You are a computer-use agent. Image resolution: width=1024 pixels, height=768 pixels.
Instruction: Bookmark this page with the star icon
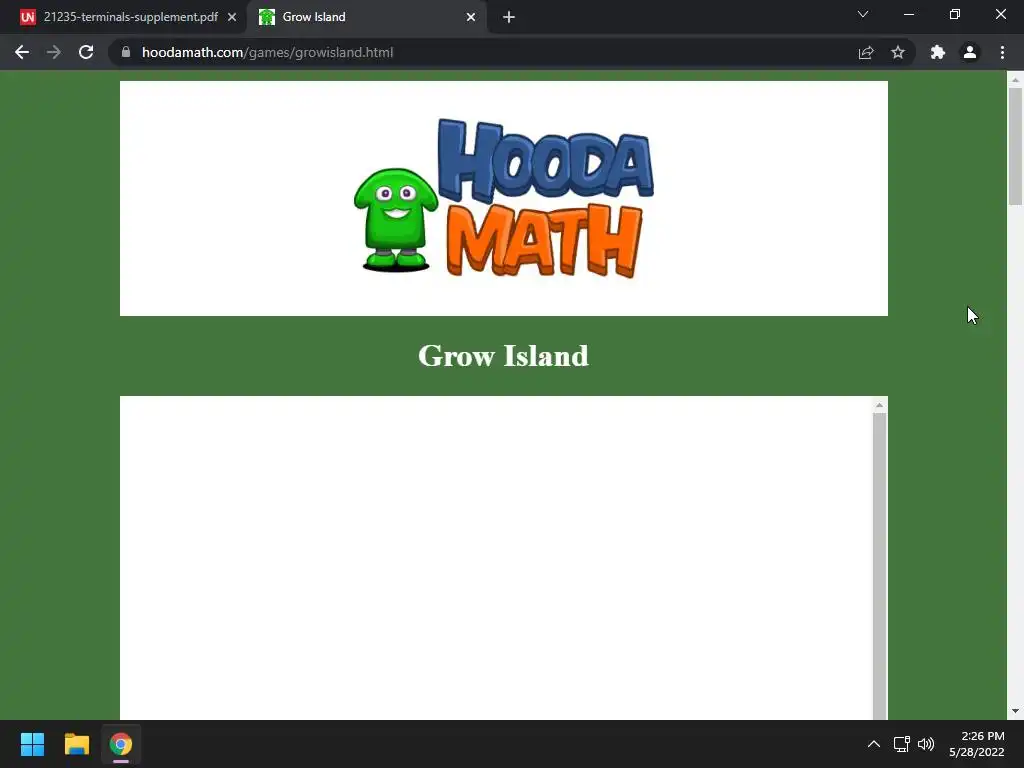click(898, 52)
